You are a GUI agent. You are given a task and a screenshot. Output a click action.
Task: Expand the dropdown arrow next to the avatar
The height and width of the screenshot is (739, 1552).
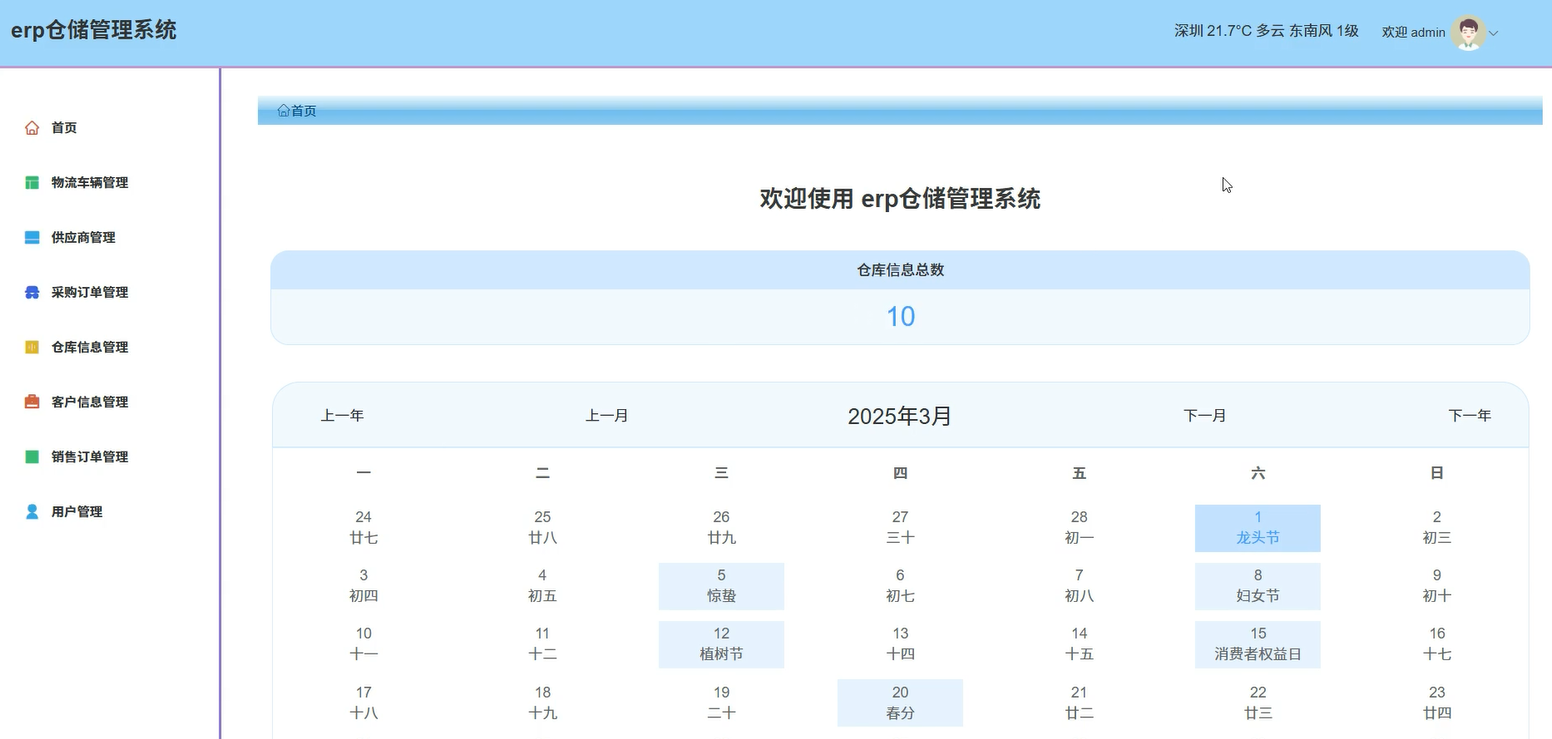point(1494,33)
